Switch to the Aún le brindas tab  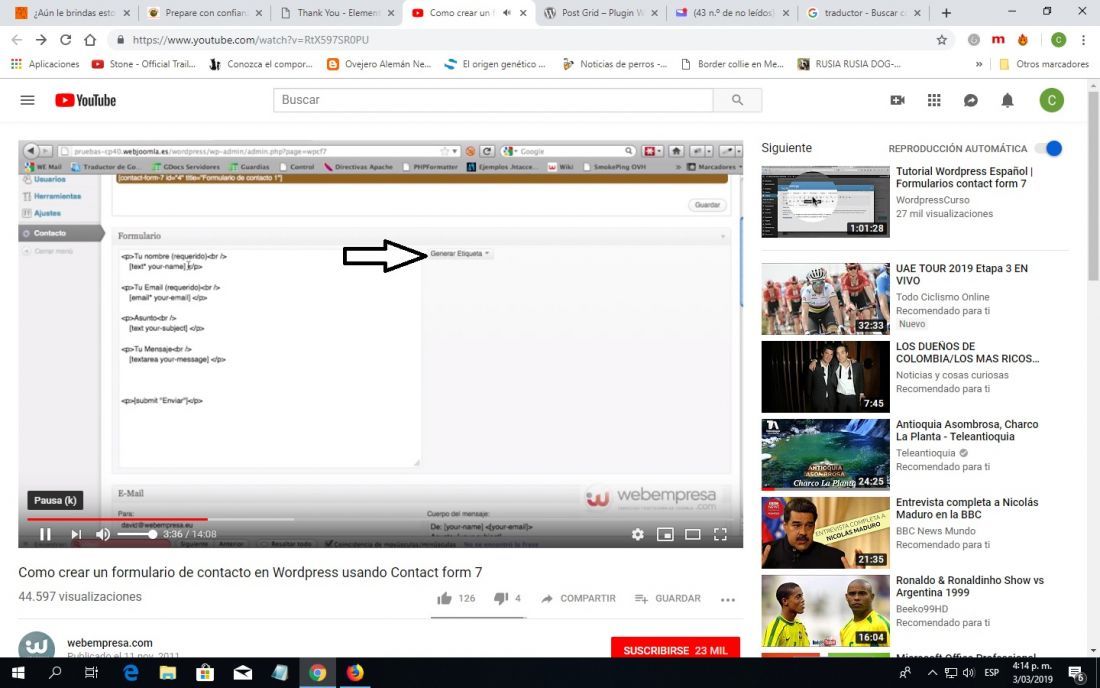(x=72, y=13)
